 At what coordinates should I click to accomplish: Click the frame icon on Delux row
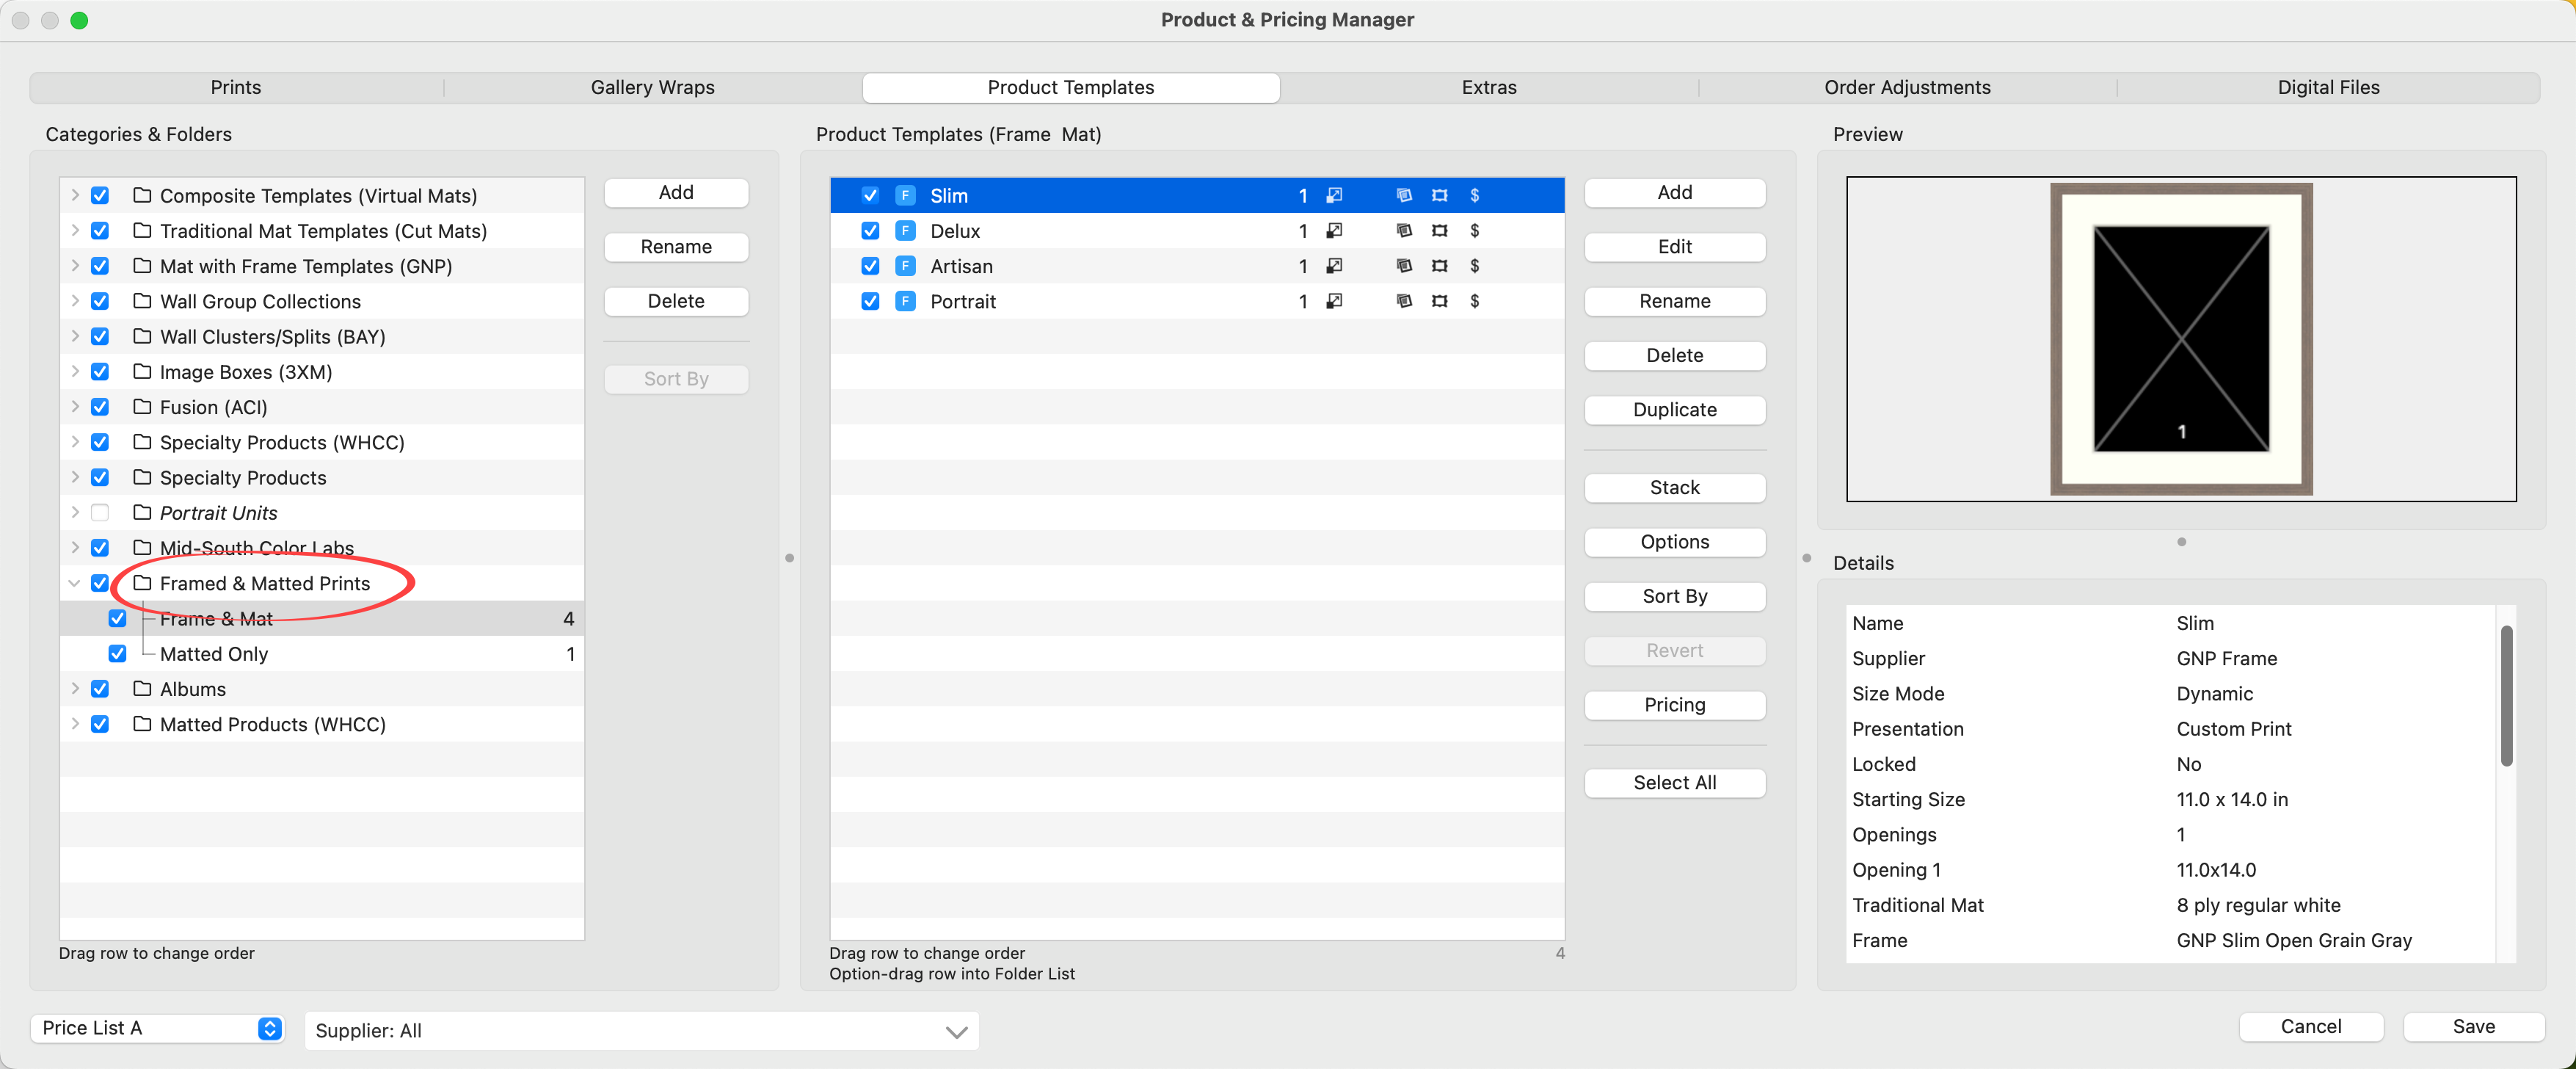point(1439,231)
